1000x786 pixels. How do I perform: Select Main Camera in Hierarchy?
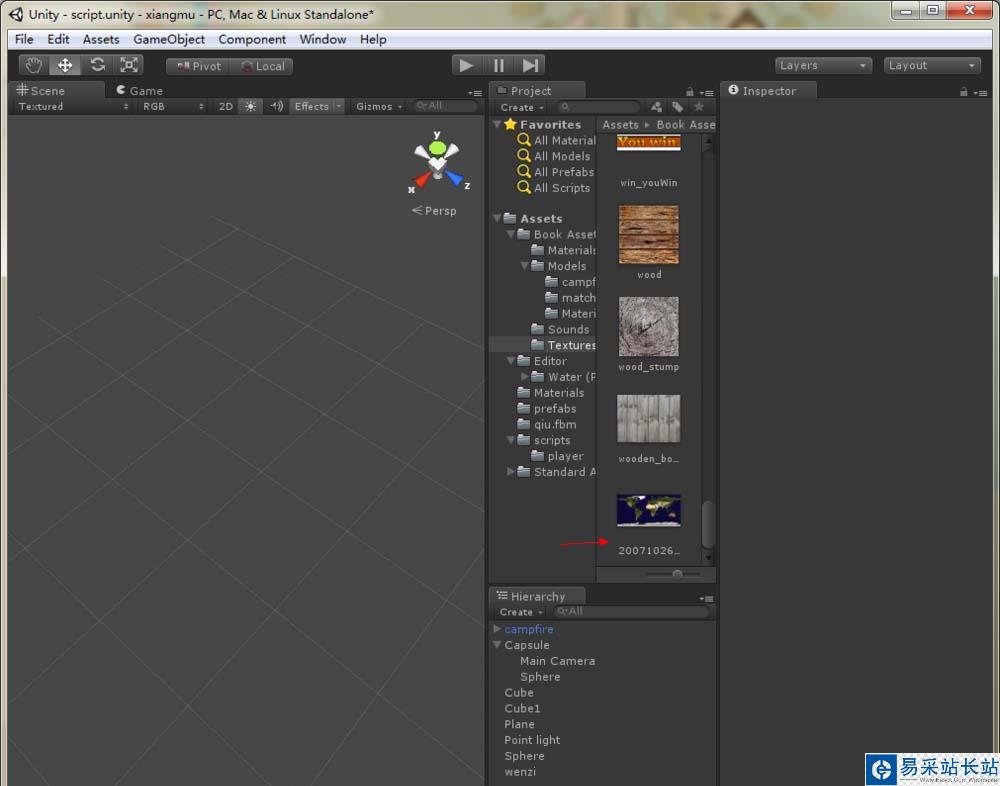pyautogui.click(x=557, y=661)
